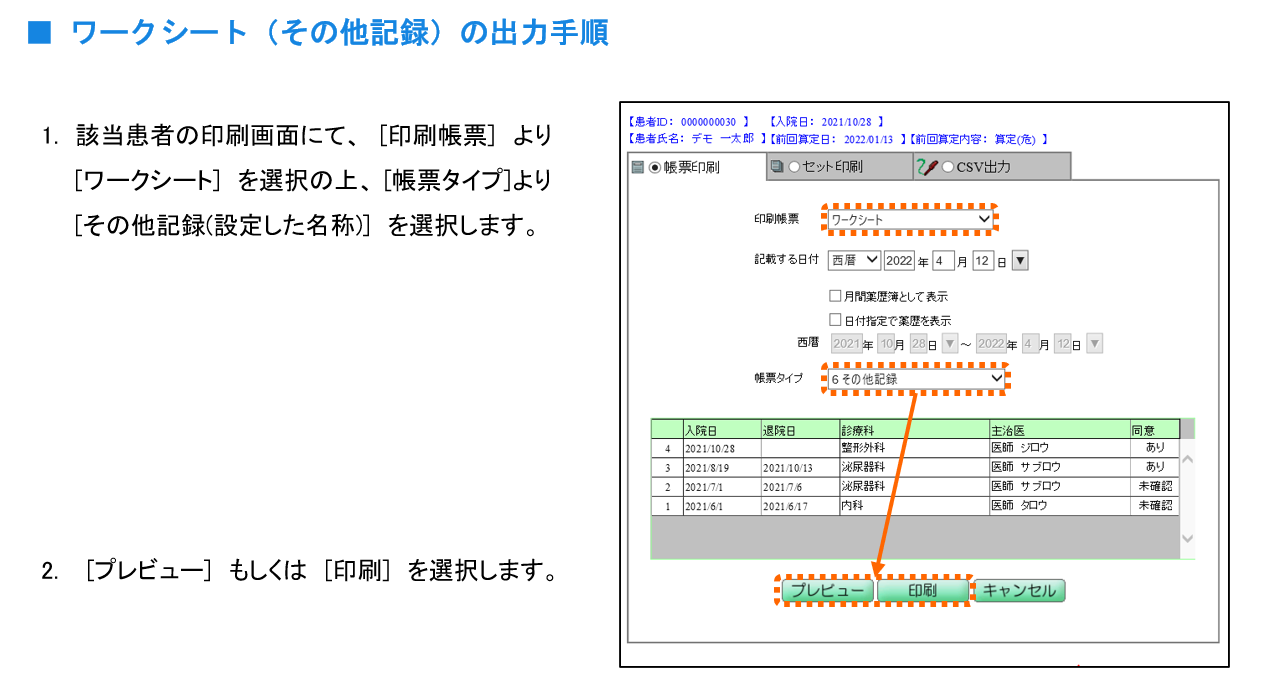Click the table scrollbar down arrow
Viewport: 1266px width, 685px height.
[1187, 538]
